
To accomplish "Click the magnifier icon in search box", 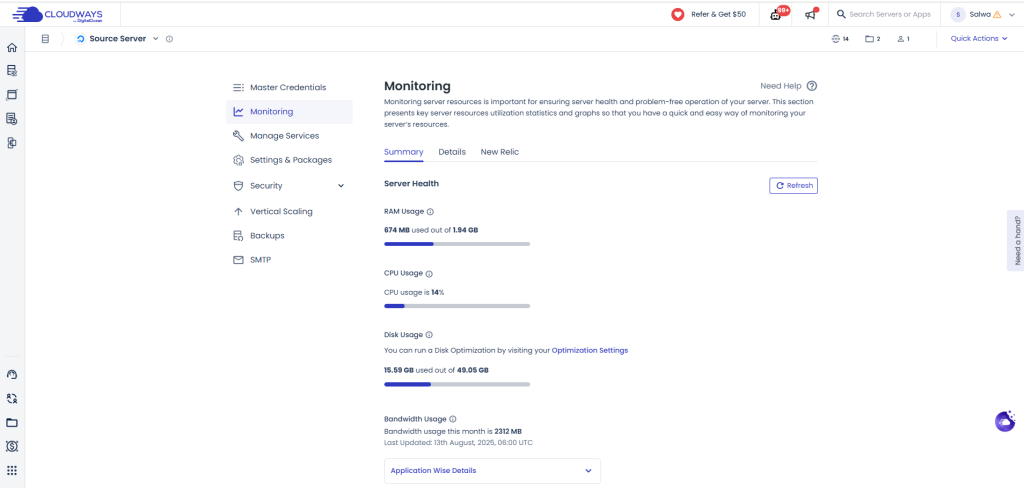I will tap(841, 14).
